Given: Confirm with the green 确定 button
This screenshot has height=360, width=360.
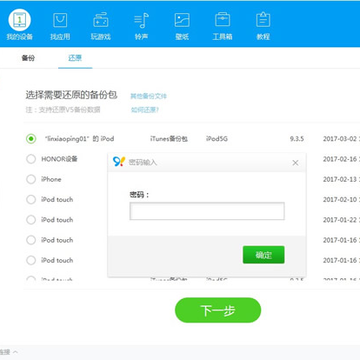Looking at the screenshot, I should pyautogui.click(x=264, y=255).
